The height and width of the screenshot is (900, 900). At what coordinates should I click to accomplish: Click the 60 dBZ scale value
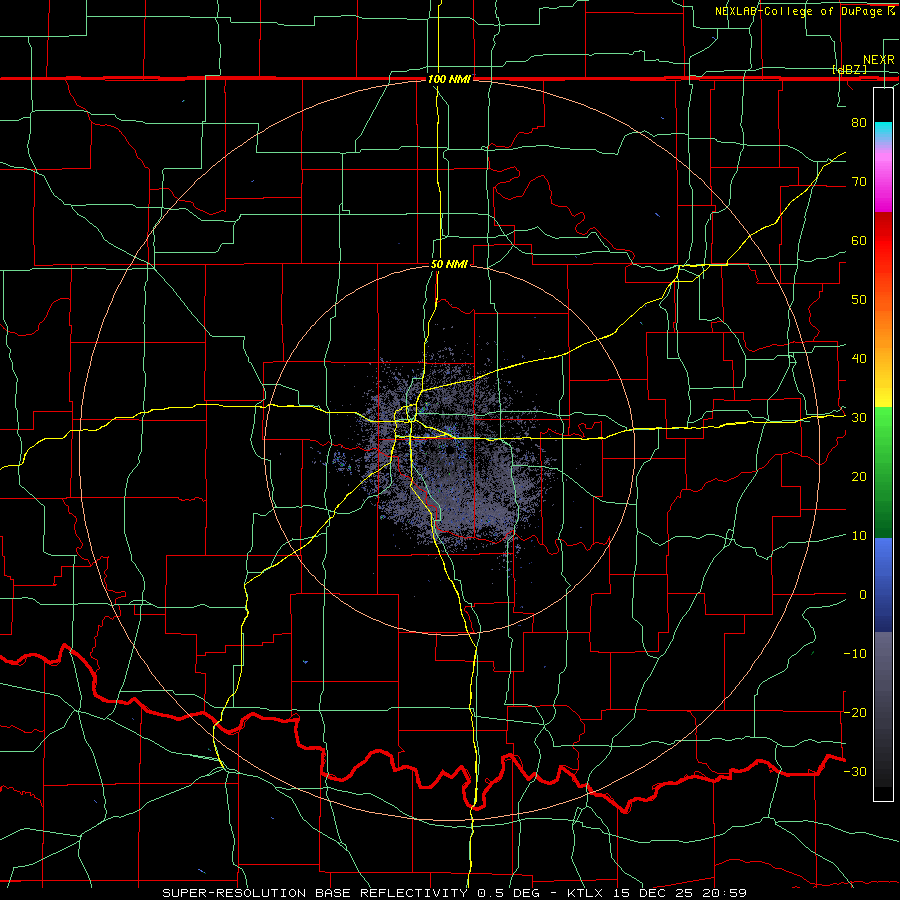pos(859,240)
